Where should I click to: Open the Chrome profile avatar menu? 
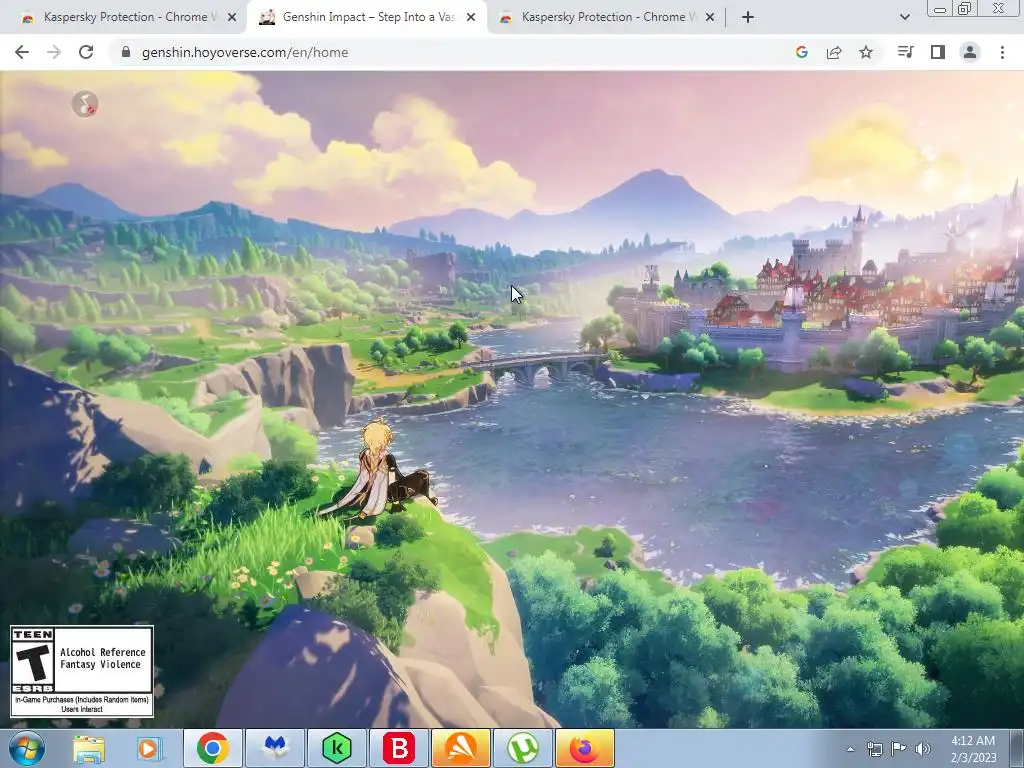tap(970, 52)
